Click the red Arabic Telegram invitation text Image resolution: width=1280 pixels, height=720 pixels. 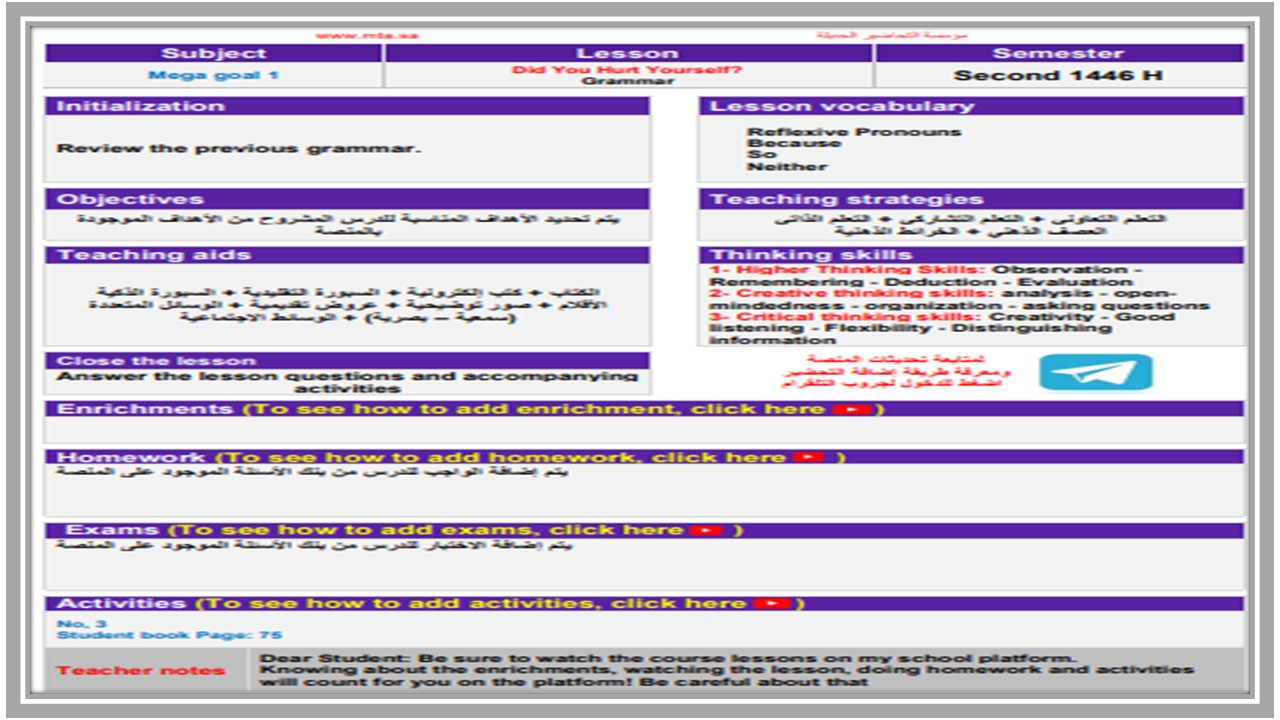(x=896, y=371)
